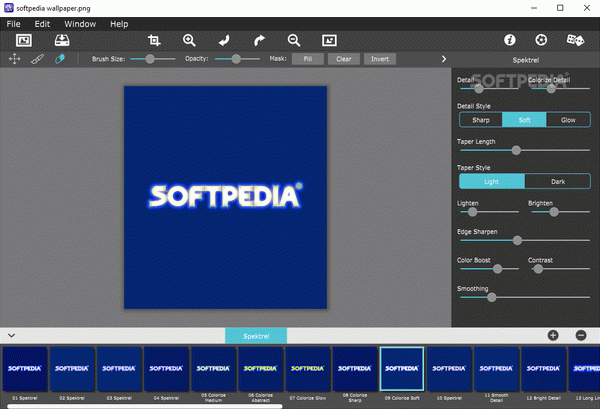Randomize the effect with the dice icon
Viewport: 600px width, 409px height.
click(575, 40)
